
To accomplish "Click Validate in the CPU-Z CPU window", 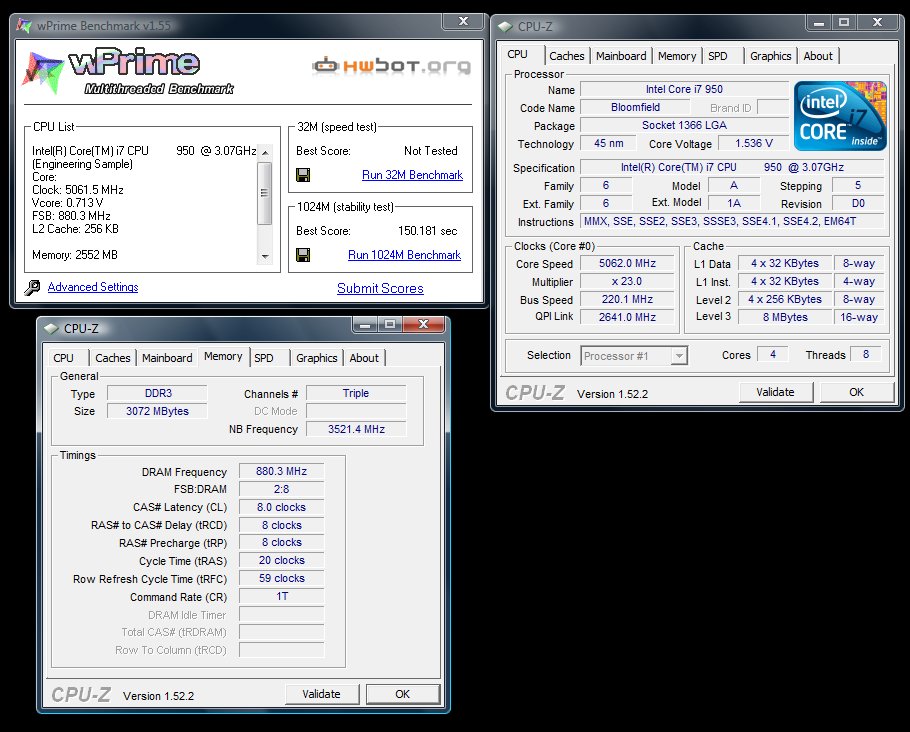I will tap(775, 392).
